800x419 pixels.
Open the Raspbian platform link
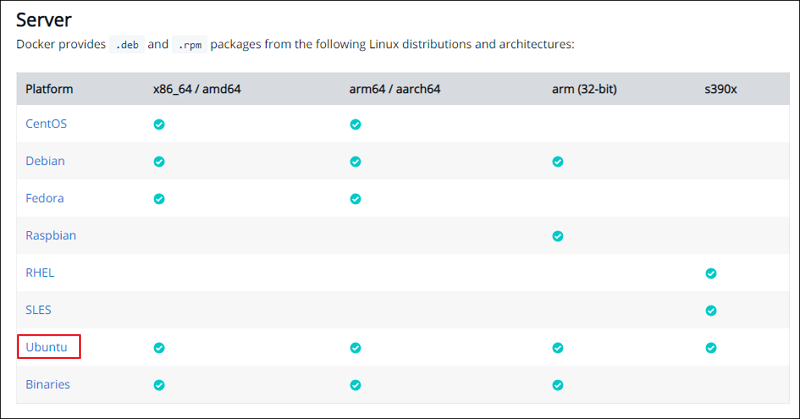[x=51, y=236]
